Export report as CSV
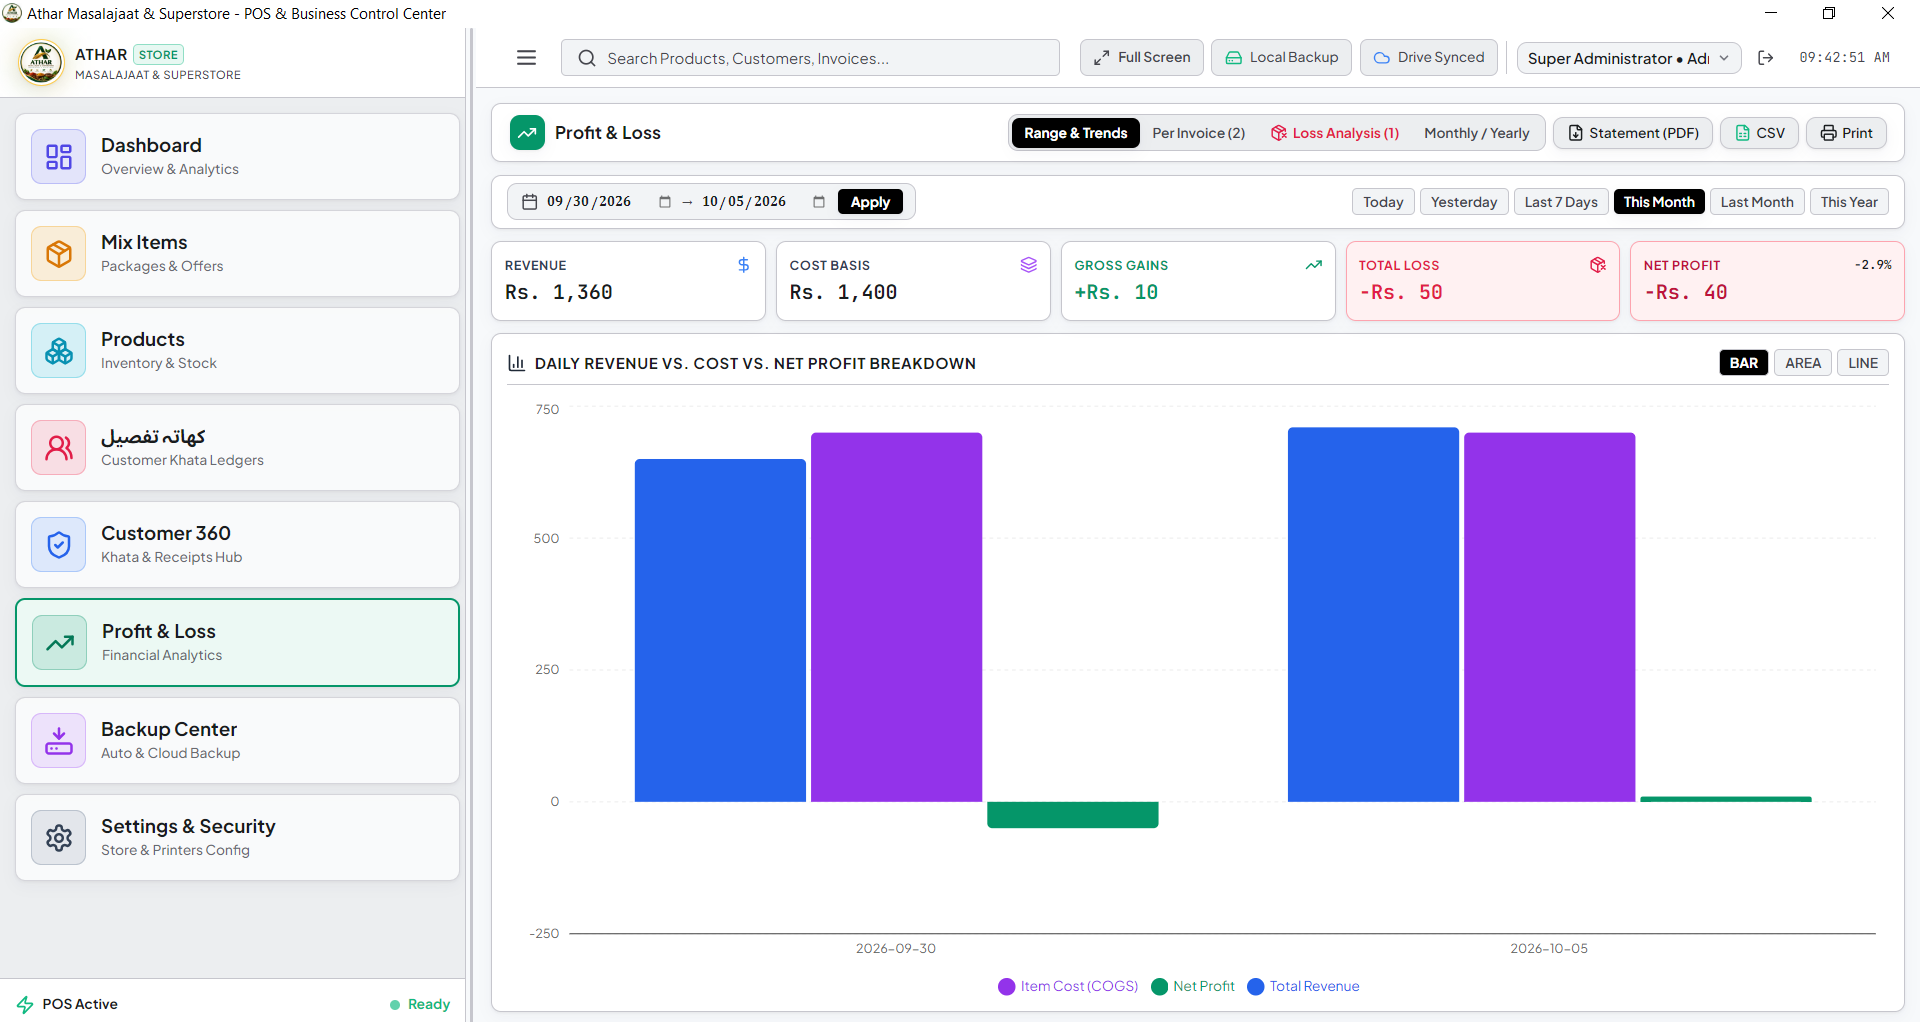The image size is (1920, 1022). pos(1760,133)
